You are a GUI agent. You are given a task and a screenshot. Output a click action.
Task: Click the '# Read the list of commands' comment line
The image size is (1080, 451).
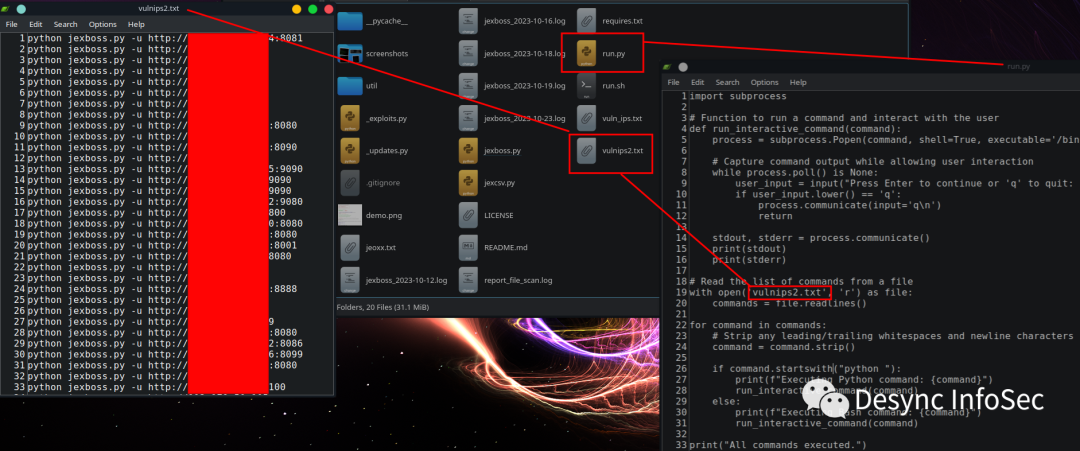click(x=801, y=281)
